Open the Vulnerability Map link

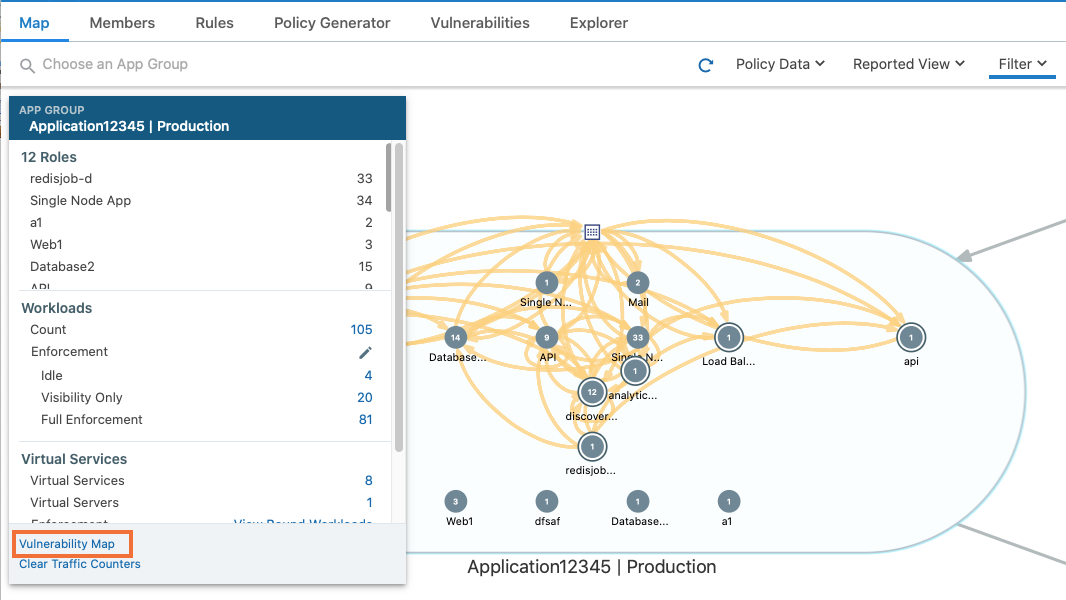tap(67, 544)
